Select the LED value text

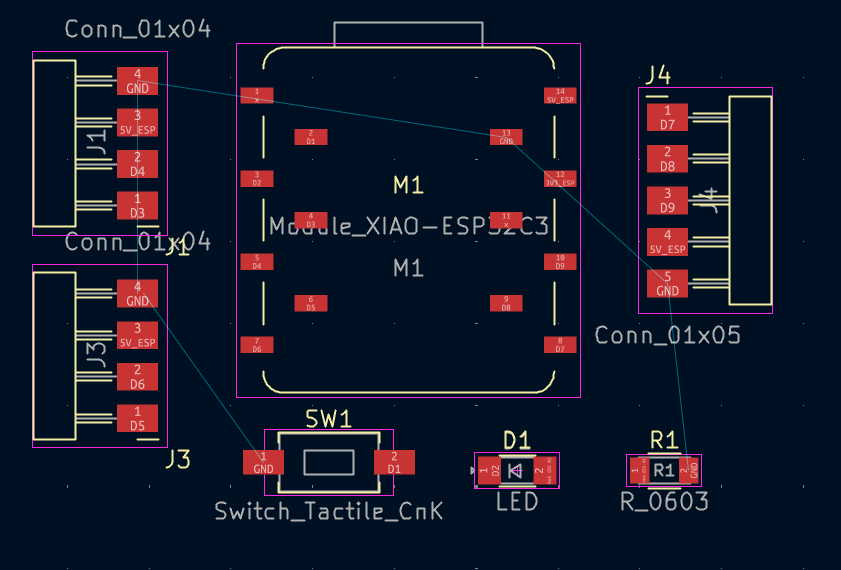(517, 502)
